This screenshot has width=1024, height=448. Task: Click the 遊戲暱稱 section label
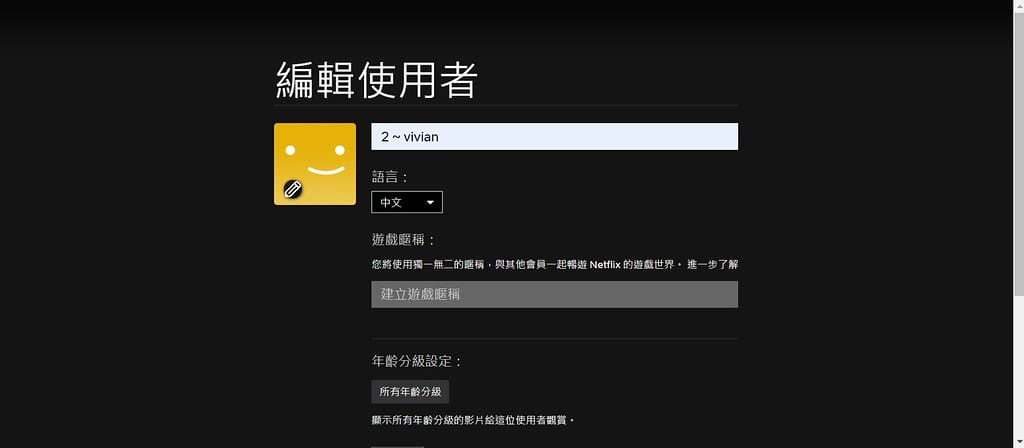coord(403,240)
